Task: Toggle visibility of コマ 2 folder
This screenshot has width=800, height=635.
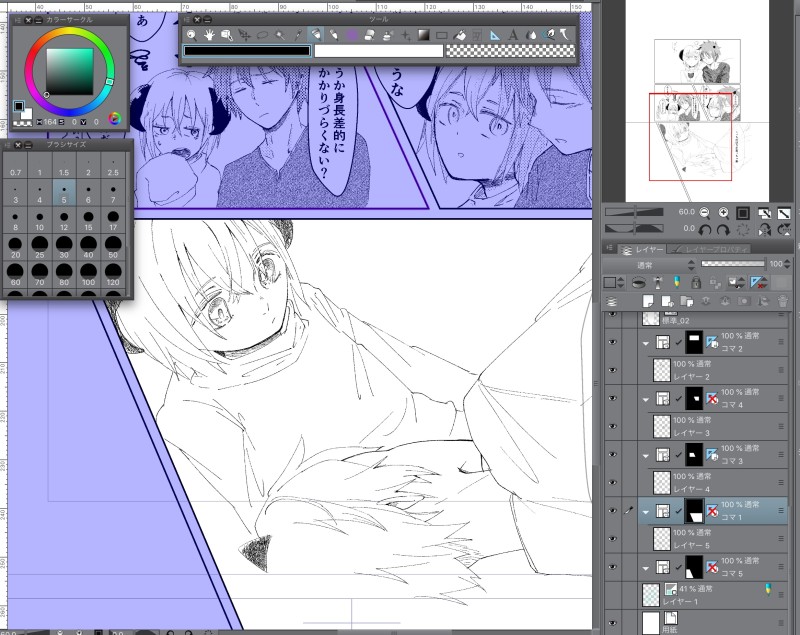Action: coord(613,342)
